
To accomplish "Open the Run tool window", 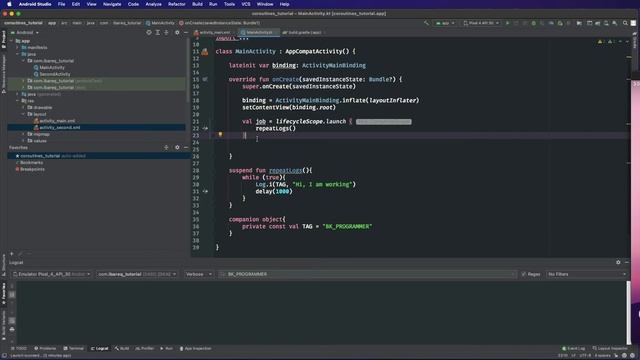I will pyautogui.click(x=167, y=349).
